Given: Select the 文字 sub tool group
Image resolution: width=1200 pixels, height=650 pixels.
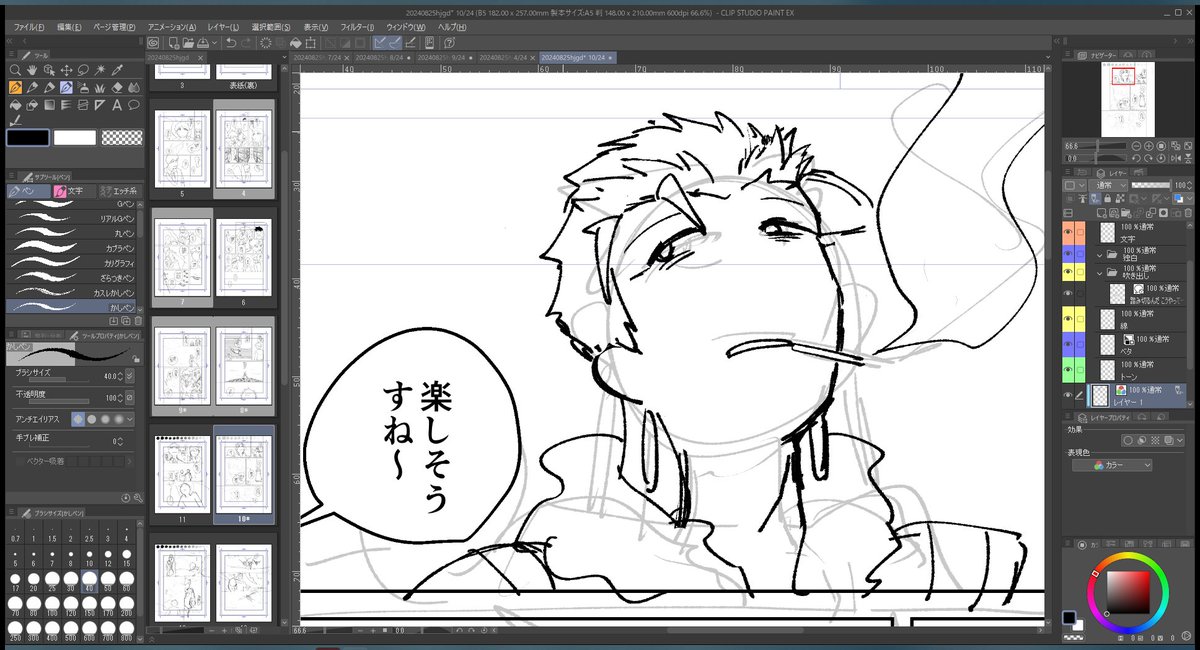Looking at the screenshot, I should click(75, 190).
